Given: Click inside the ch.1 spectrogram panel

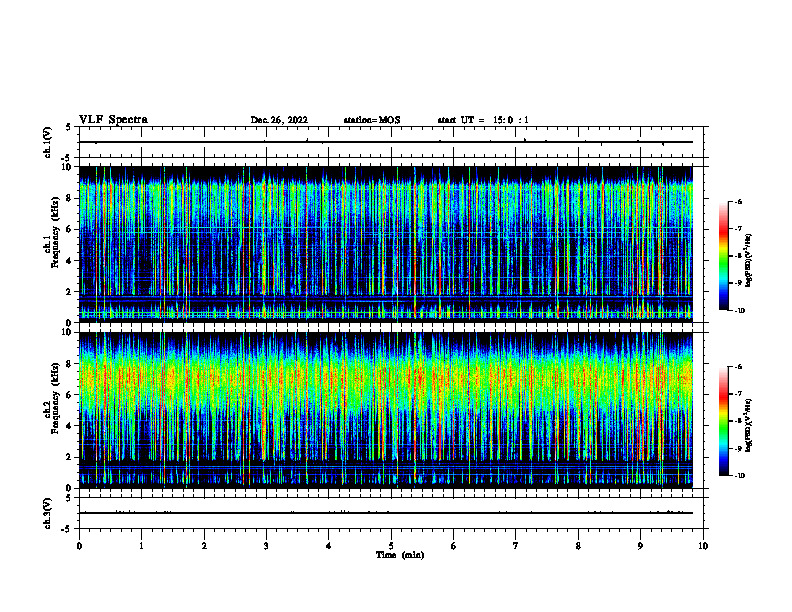Looking at the screenshot, I should (x=385, y=244).
